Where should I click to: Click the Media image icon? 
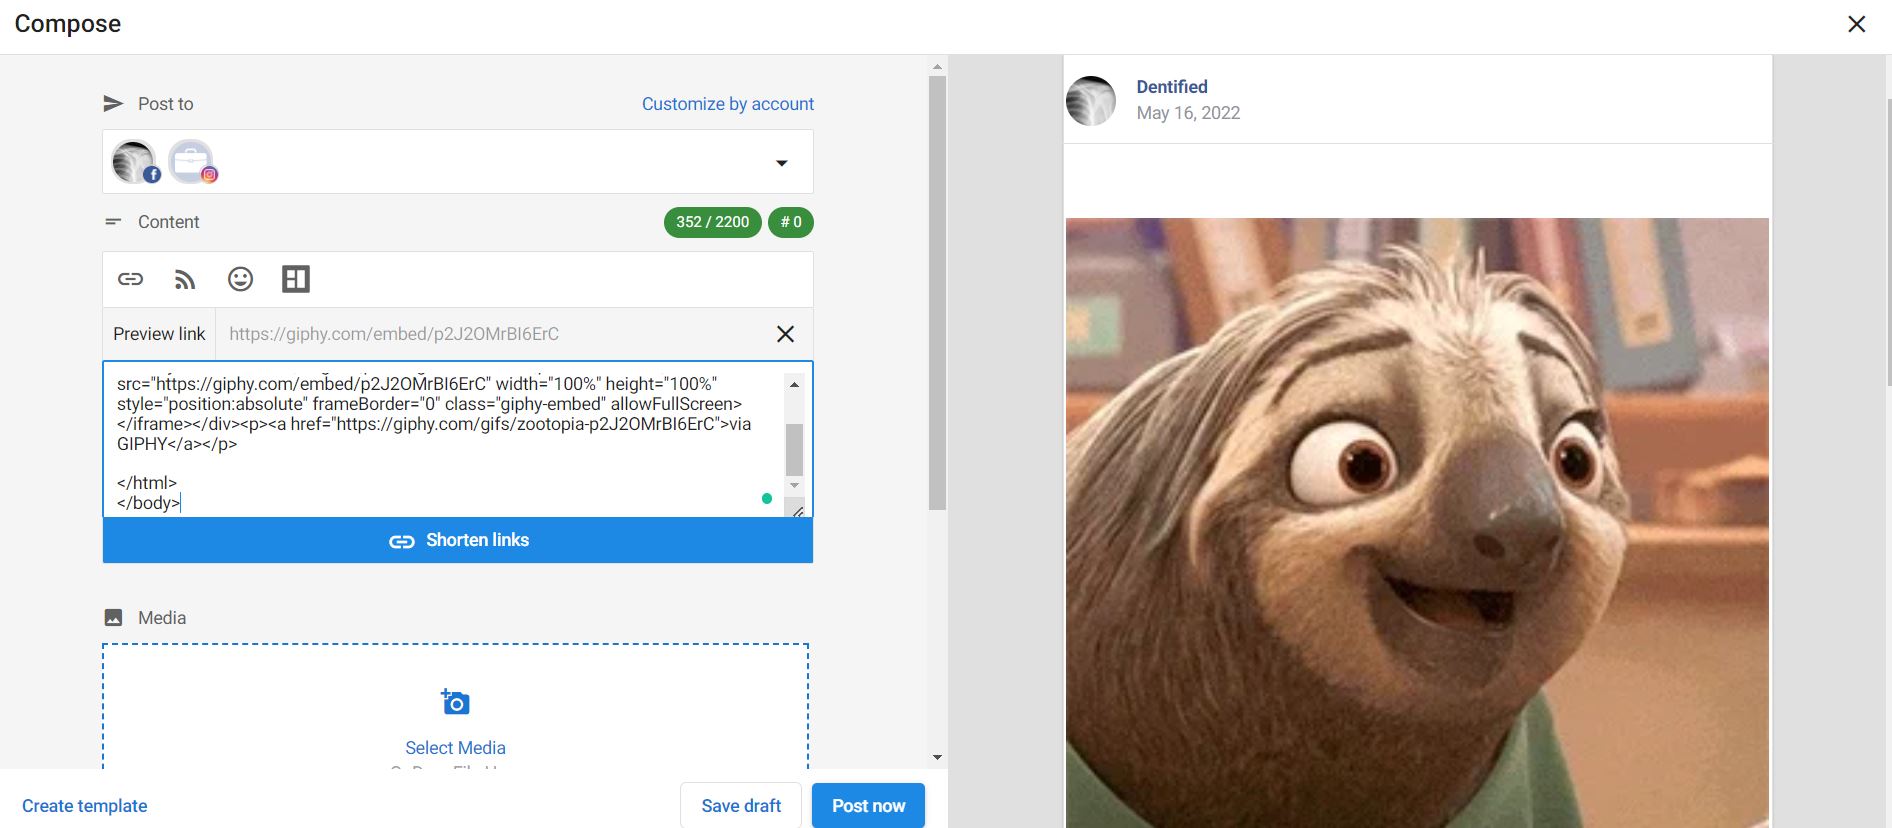click(x=114, y=618)
